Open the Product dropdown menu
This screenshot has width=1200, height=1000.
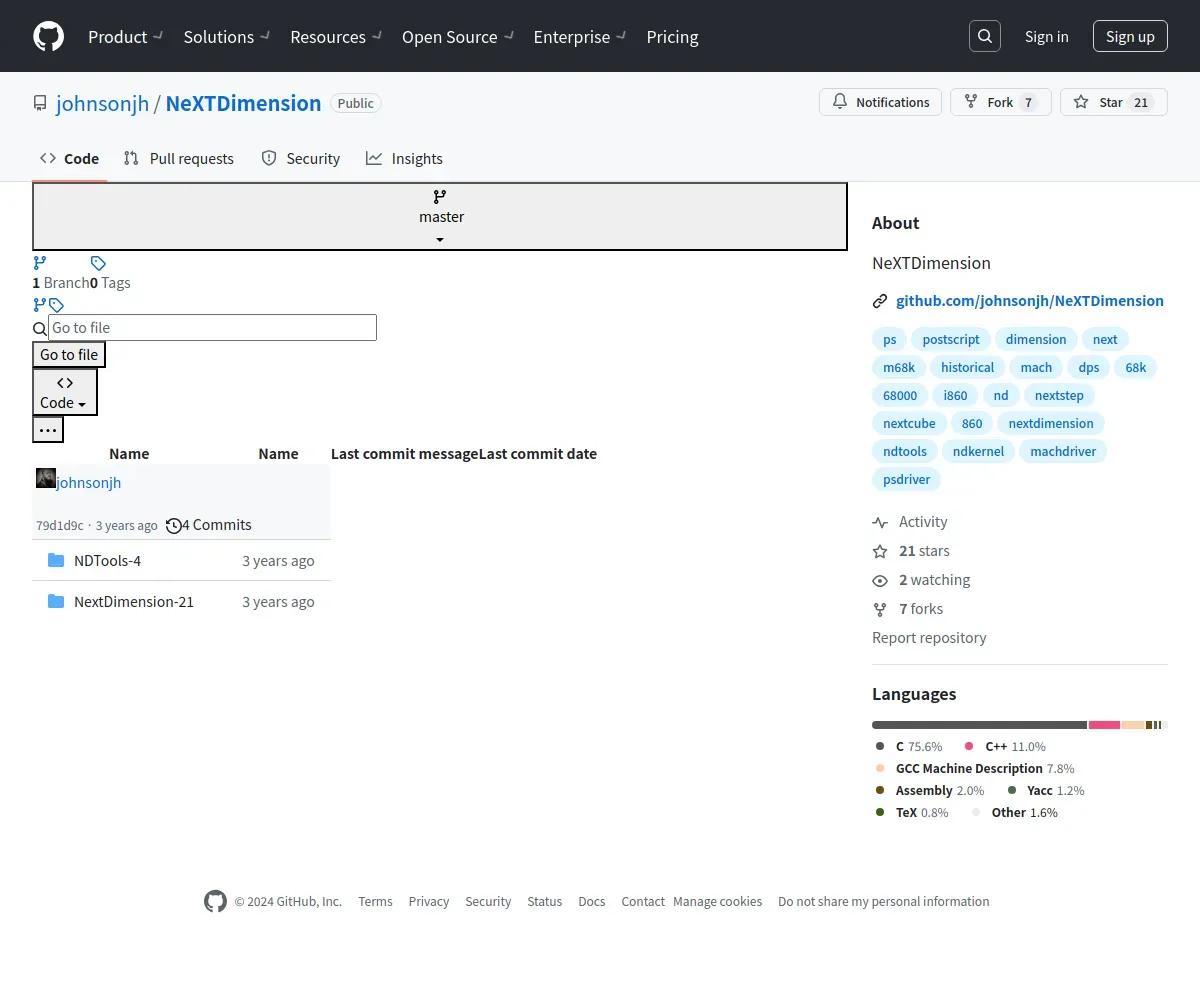125,36
